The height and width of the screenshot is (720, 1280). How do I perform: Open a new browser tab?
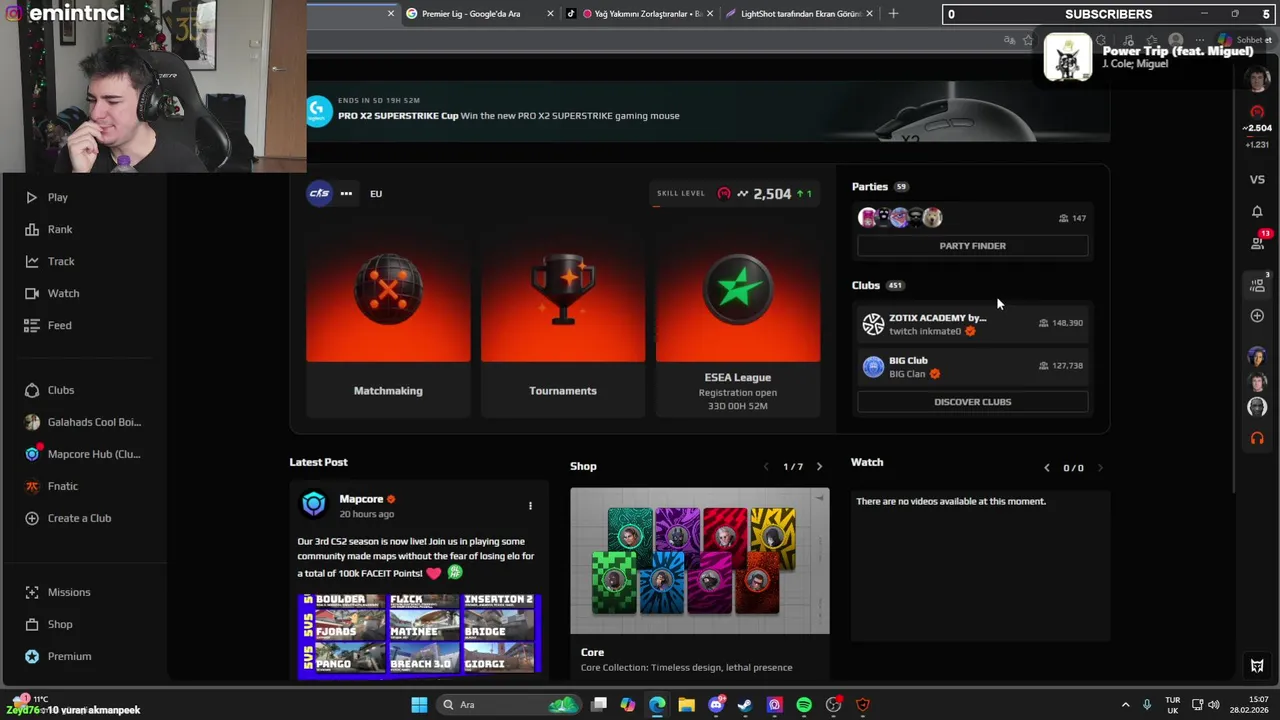coord(893,14)
